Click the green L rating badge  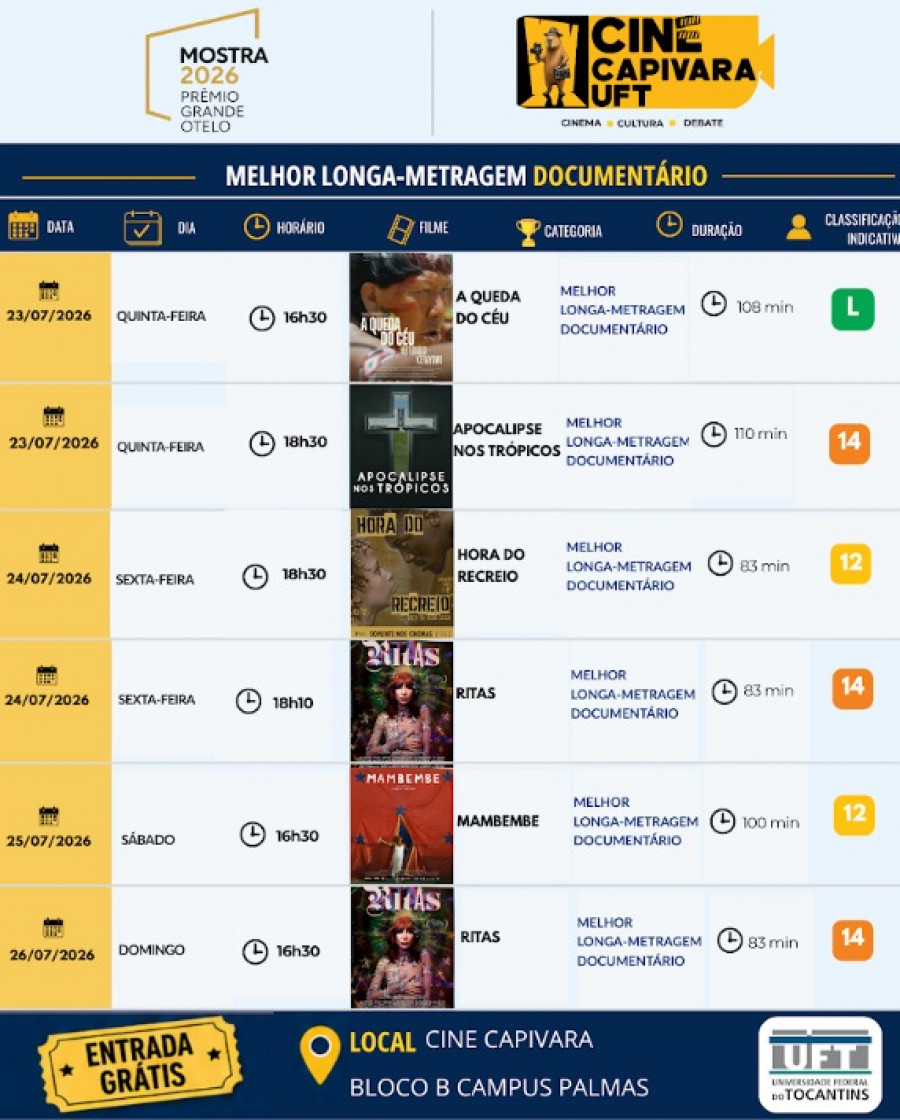click(852, 309)
